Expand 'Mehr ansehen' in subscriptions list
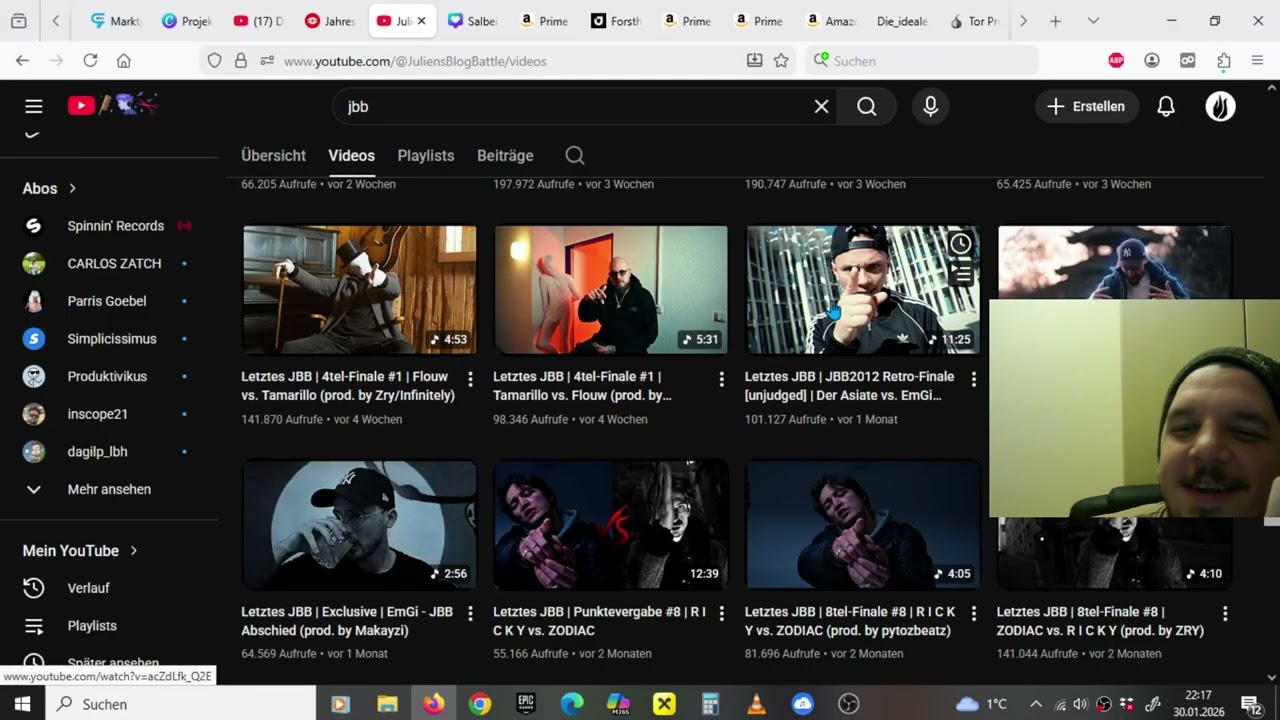1280x720 pixels. pyautogui.click(x=109, y=489)
